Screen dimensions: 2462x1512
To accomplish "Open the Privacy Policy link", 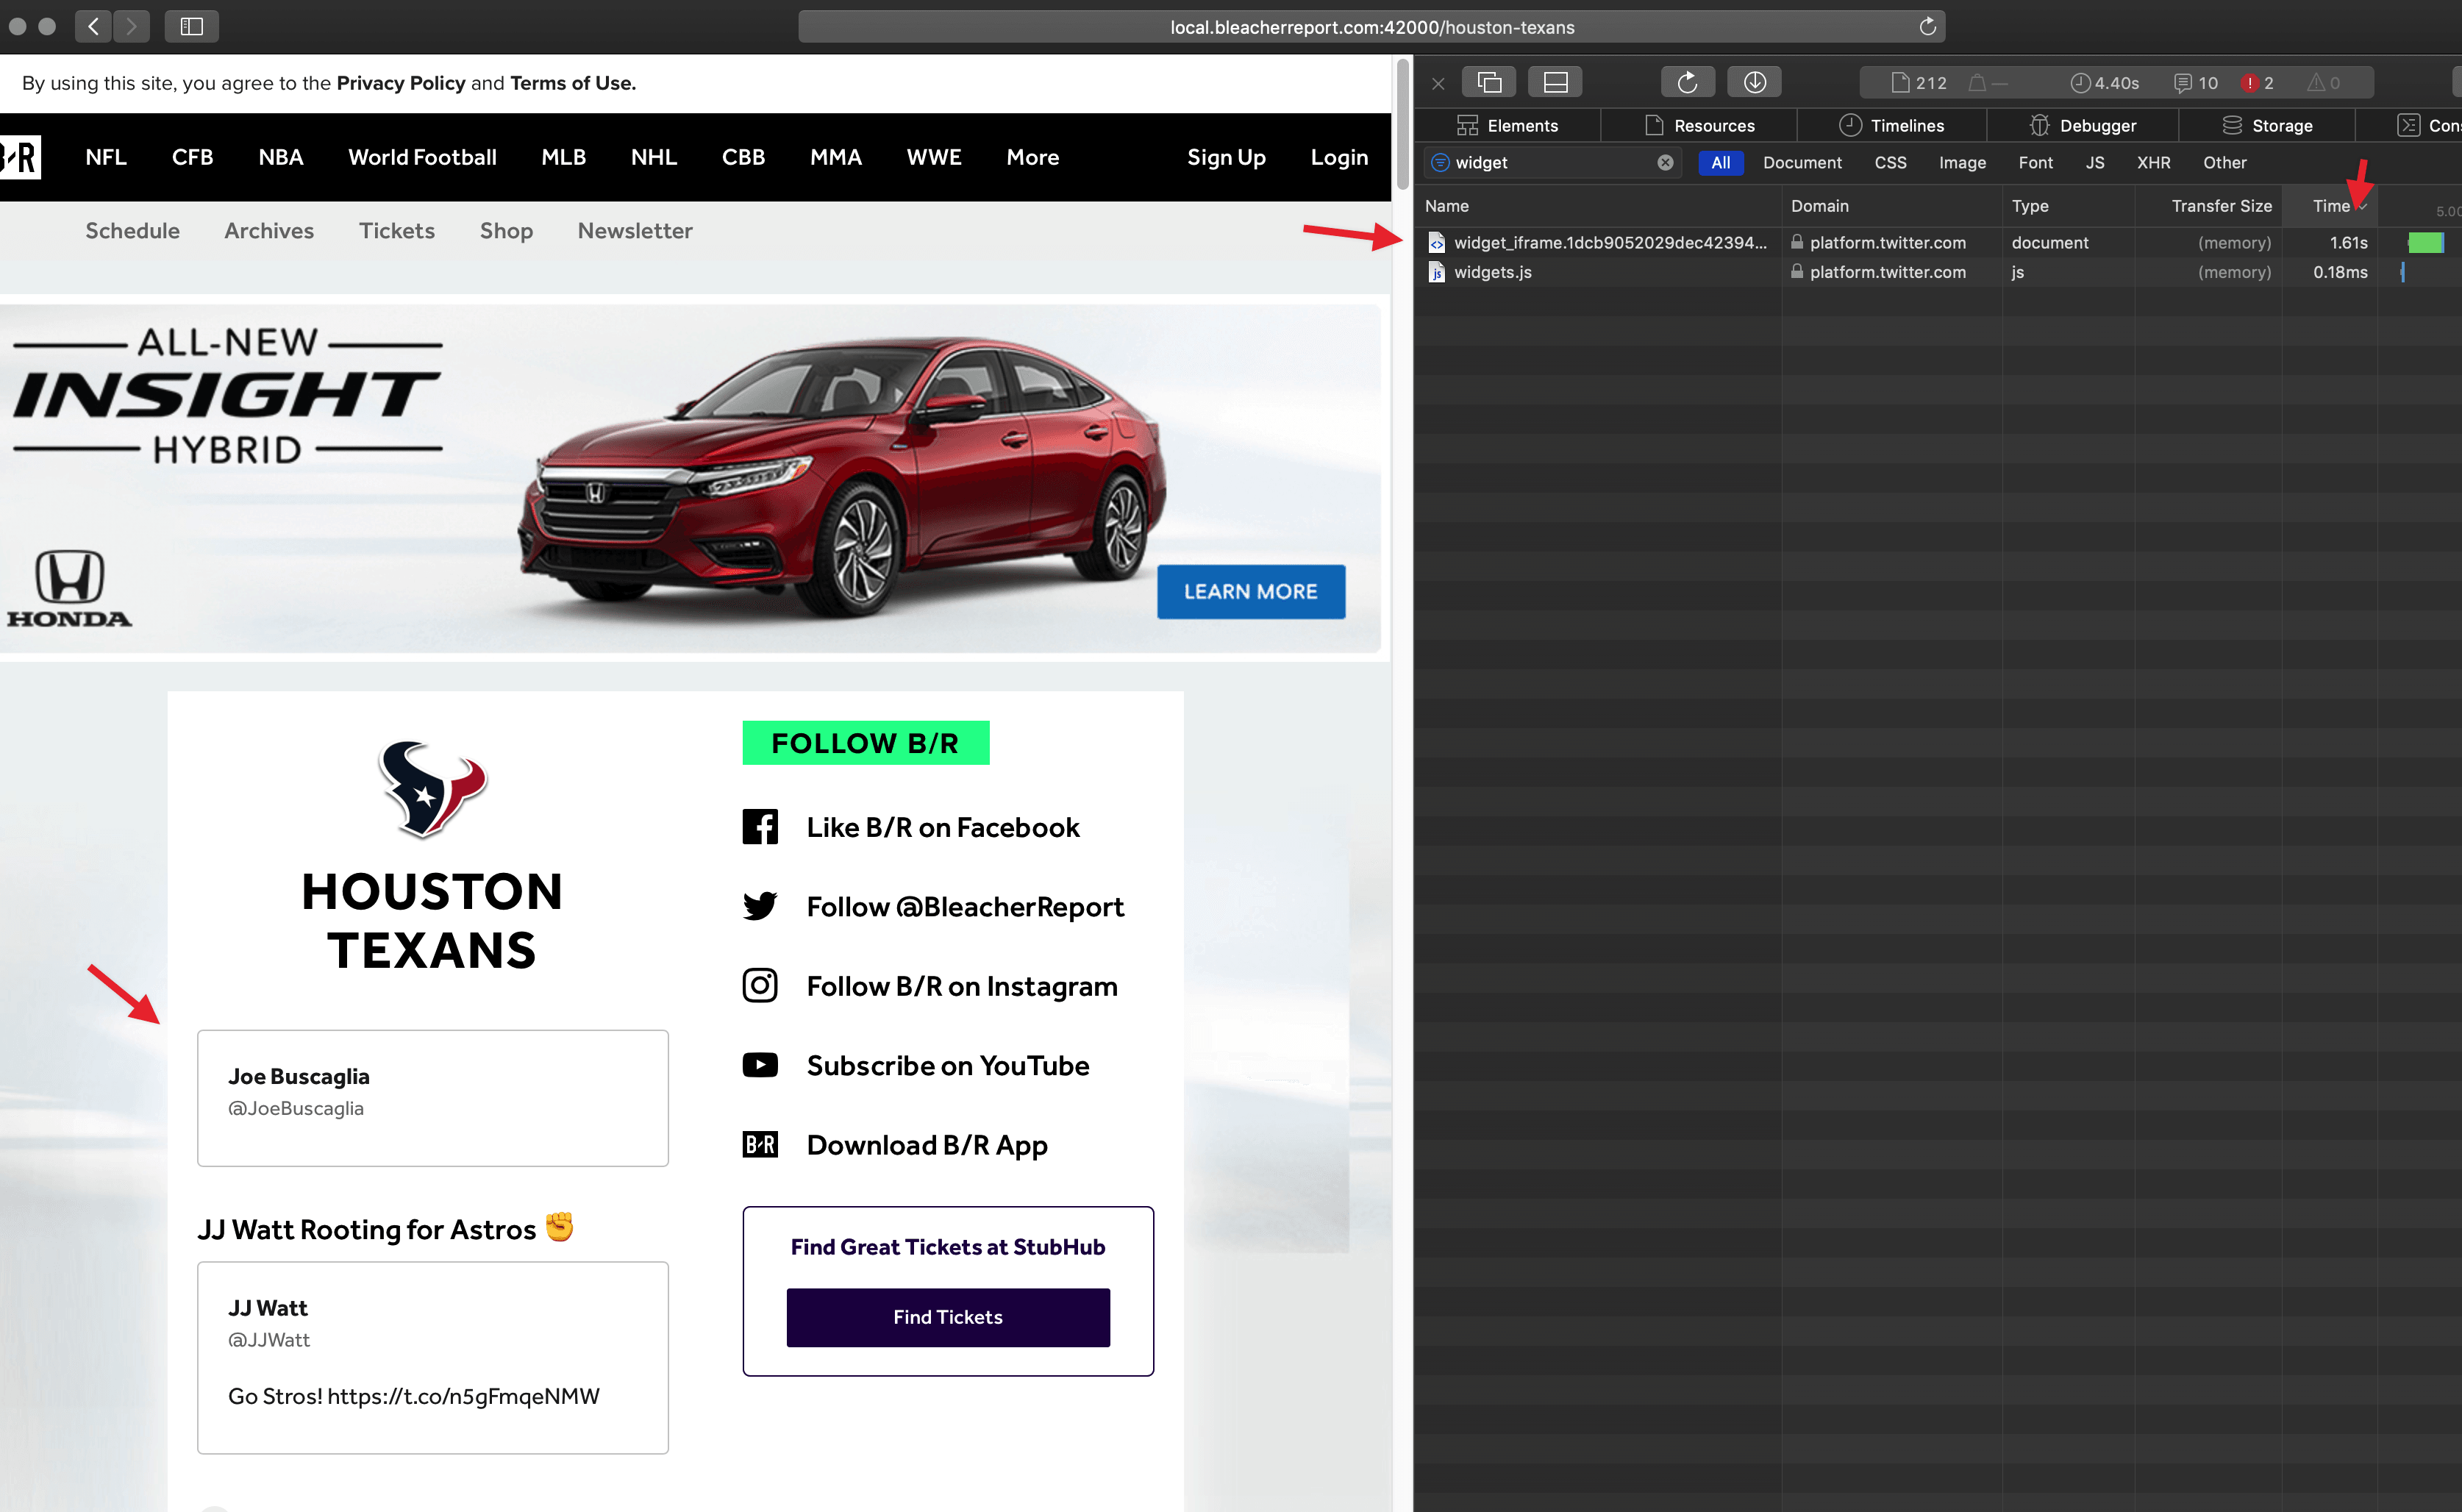I will (400, 83).
